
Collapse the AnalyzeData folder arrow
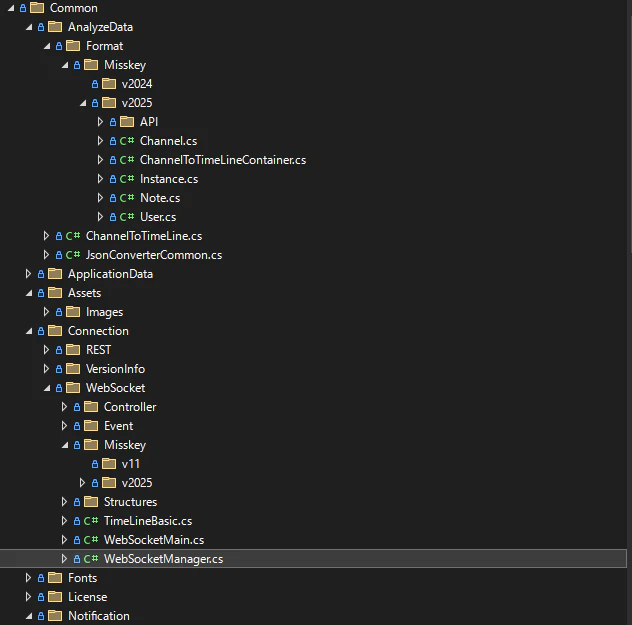coord(29,27)
